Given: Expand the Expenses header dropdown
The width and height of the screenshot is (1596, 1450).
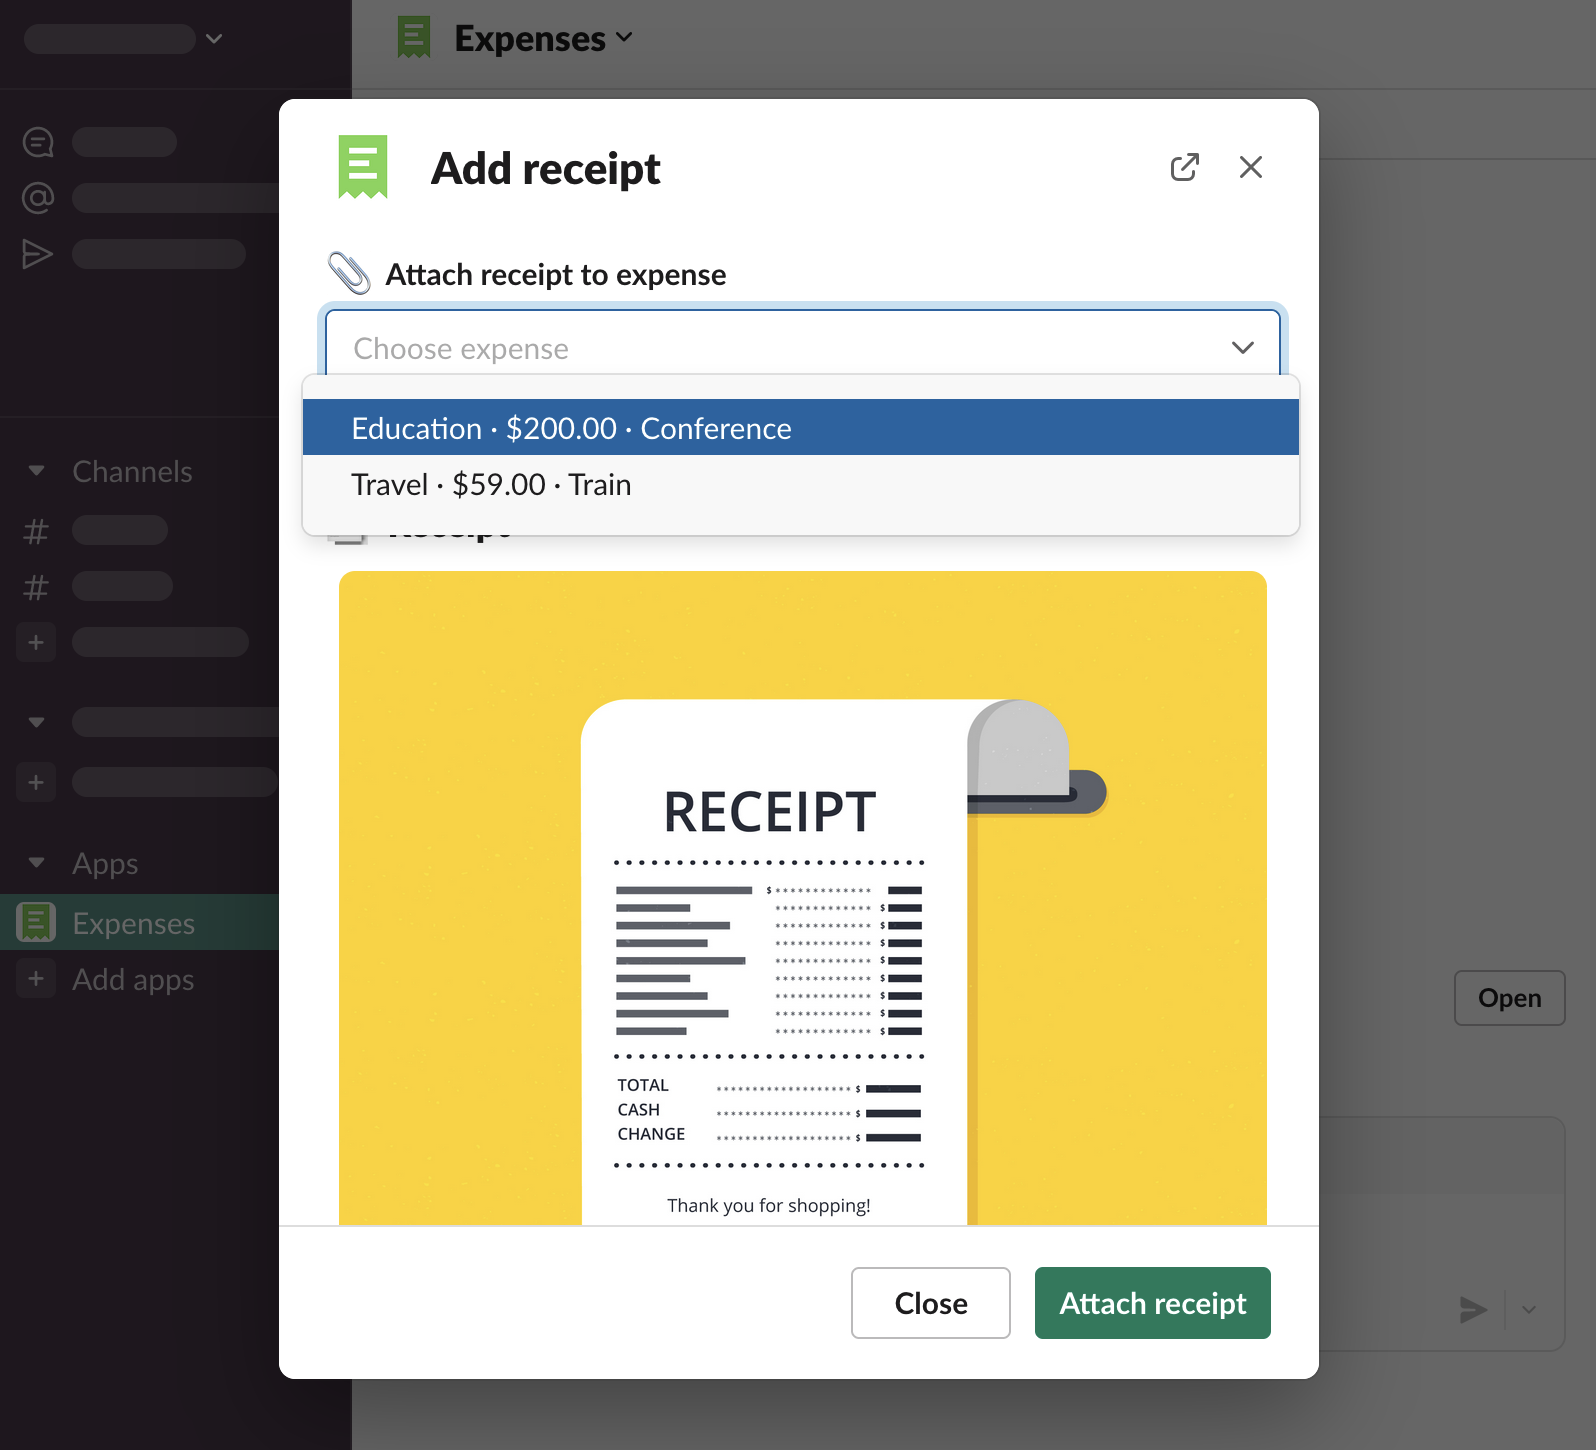Looking at the screenshot, I should [625, 38].
